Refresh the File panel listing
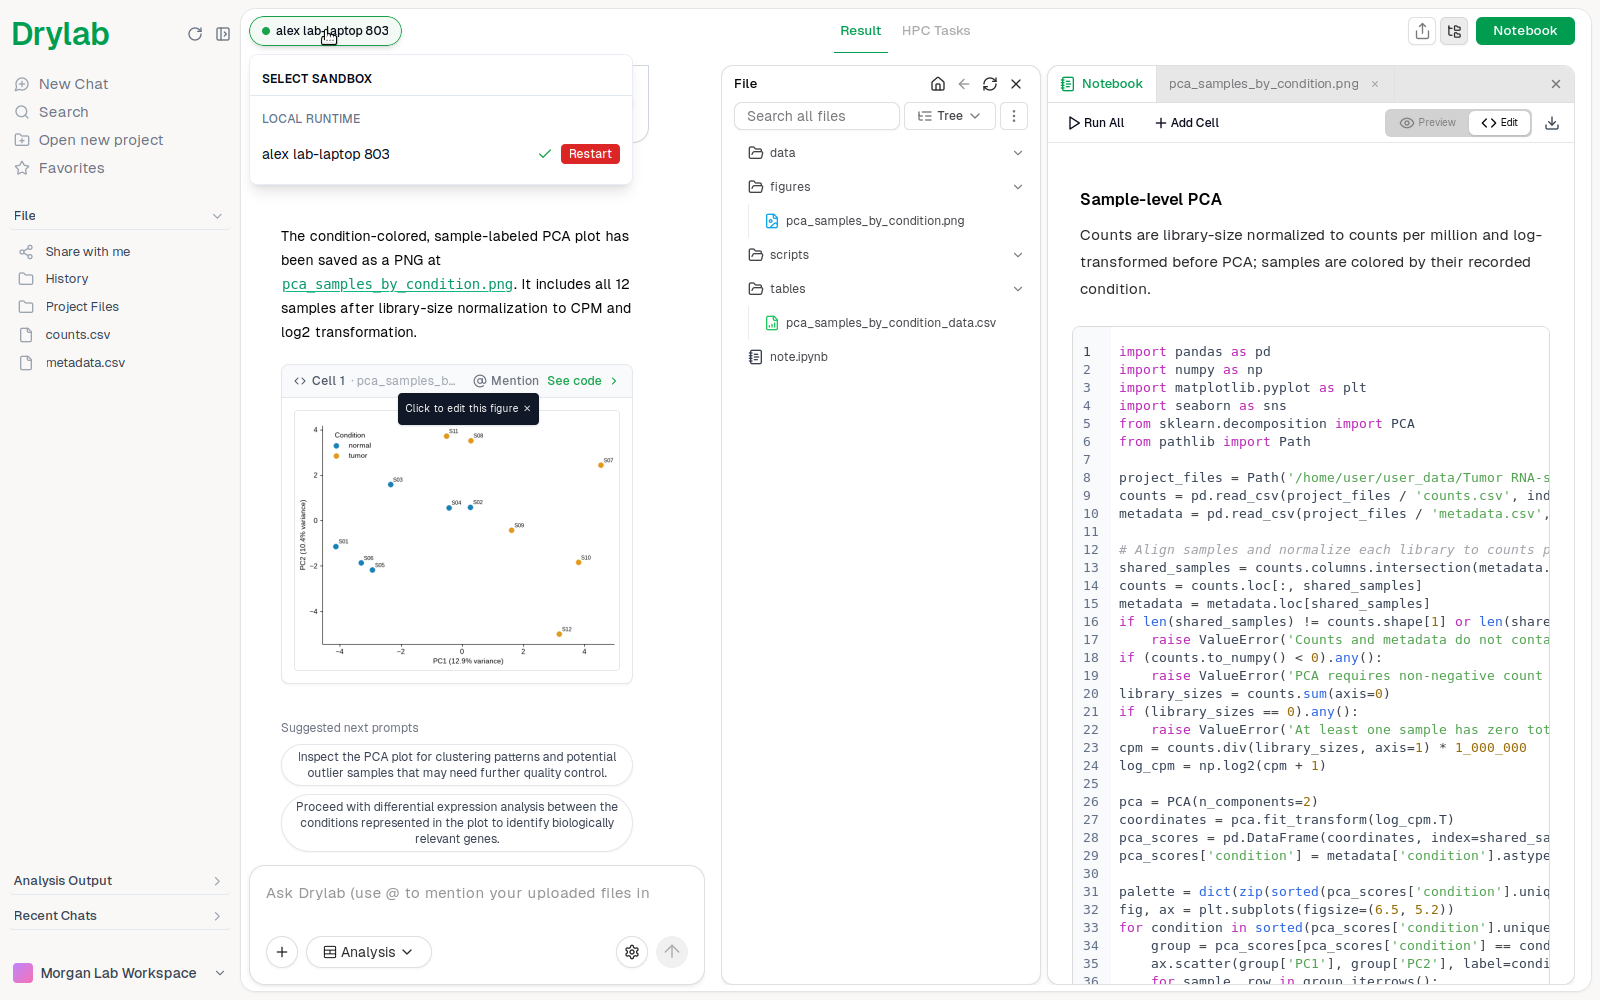 click(990, 84)
